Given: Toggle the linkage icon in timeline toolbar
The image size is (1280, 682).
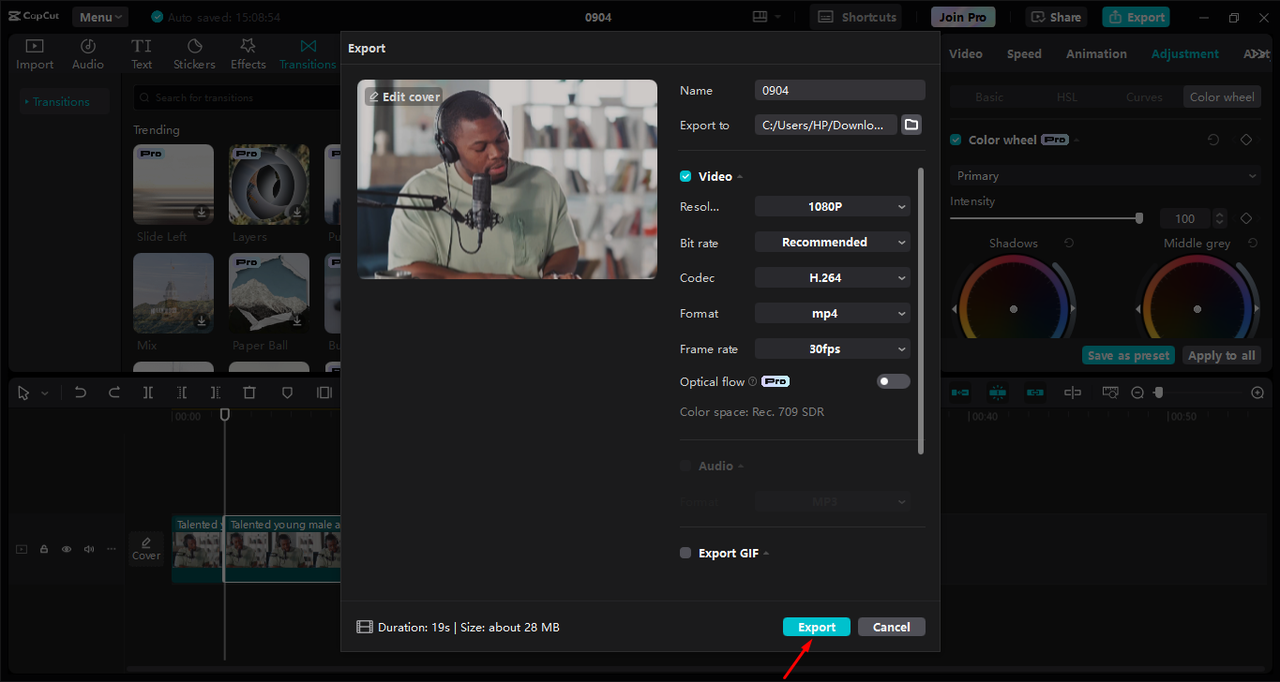Looking at the screenshot, I should click(x=1035, y=393).
